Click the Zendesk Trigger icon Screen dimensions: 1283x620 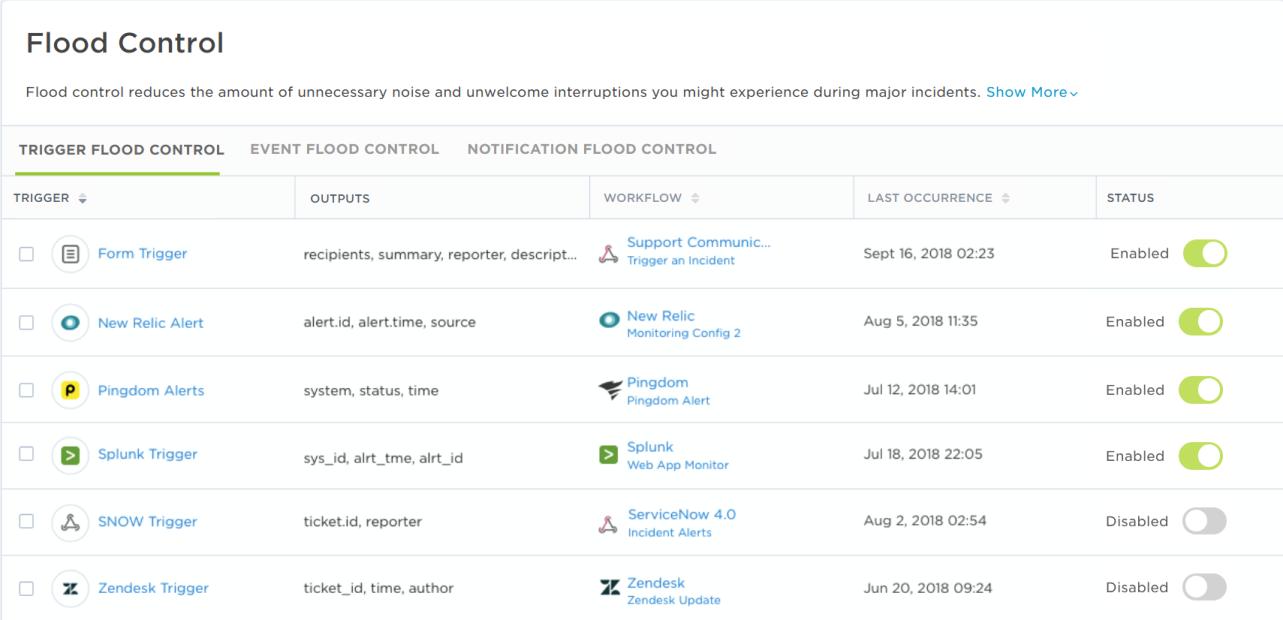[x=70, y=589]
